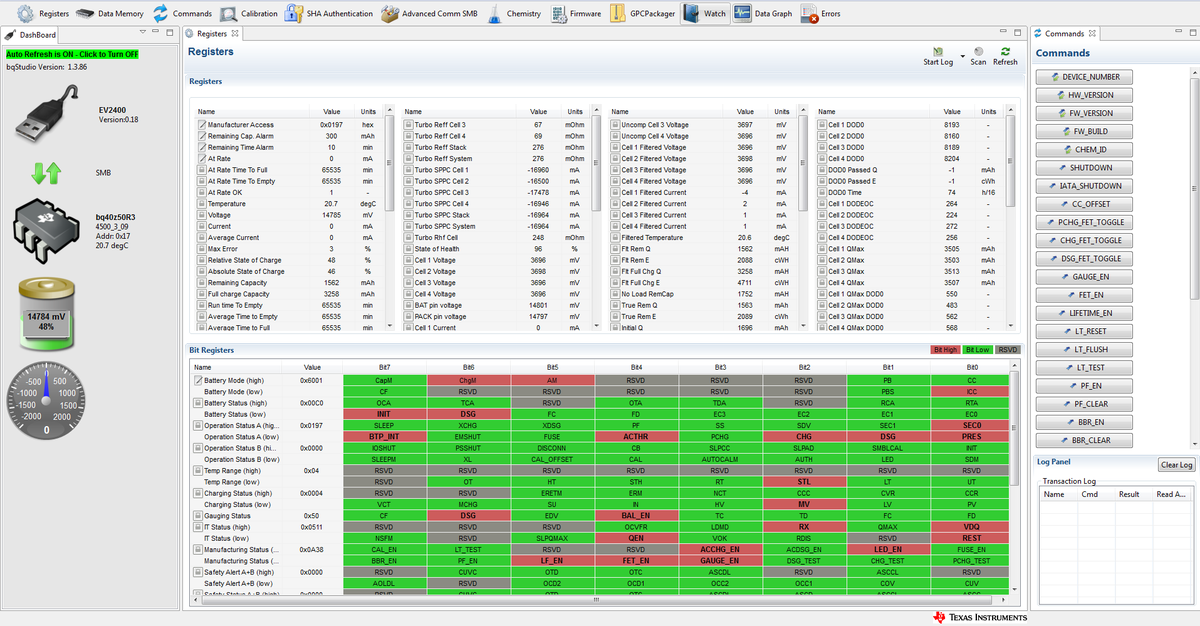Click the Clear Log button
The height and width of the screenshot is (626, 1200).
(1177, 465)
